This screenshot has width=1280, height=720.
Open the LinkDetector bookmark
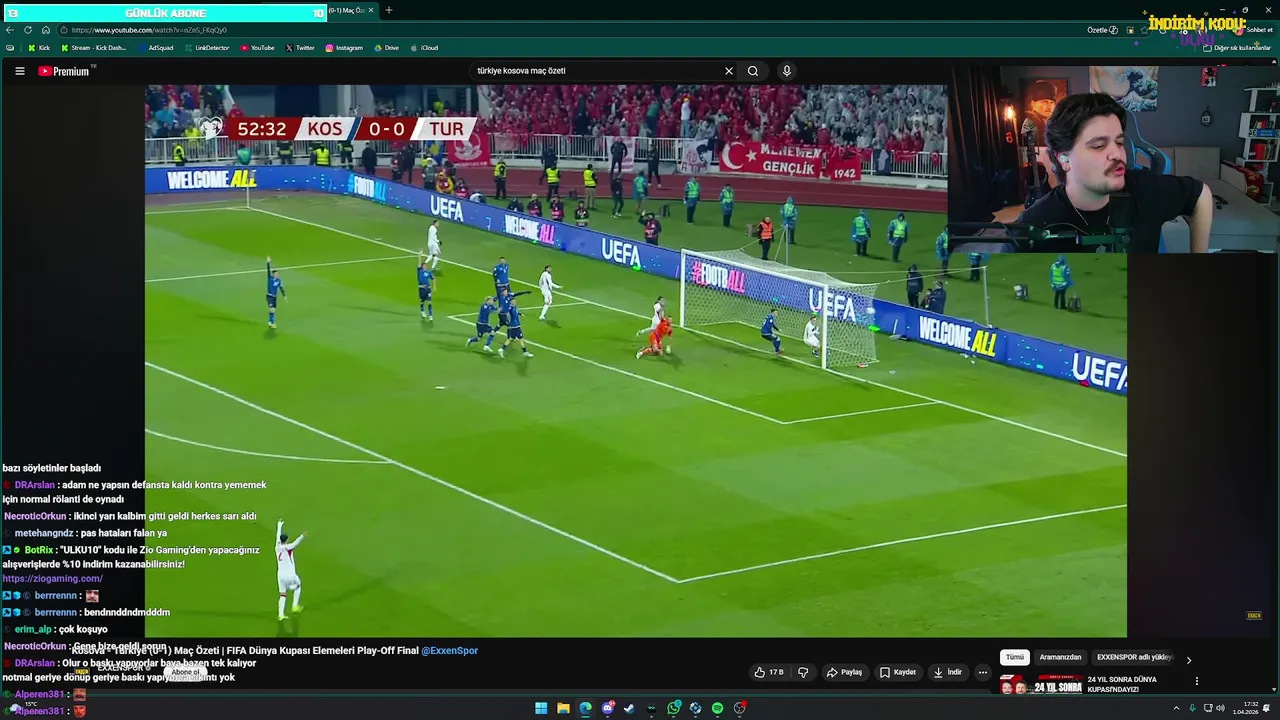pyautogui.click(x=207, y=48)
